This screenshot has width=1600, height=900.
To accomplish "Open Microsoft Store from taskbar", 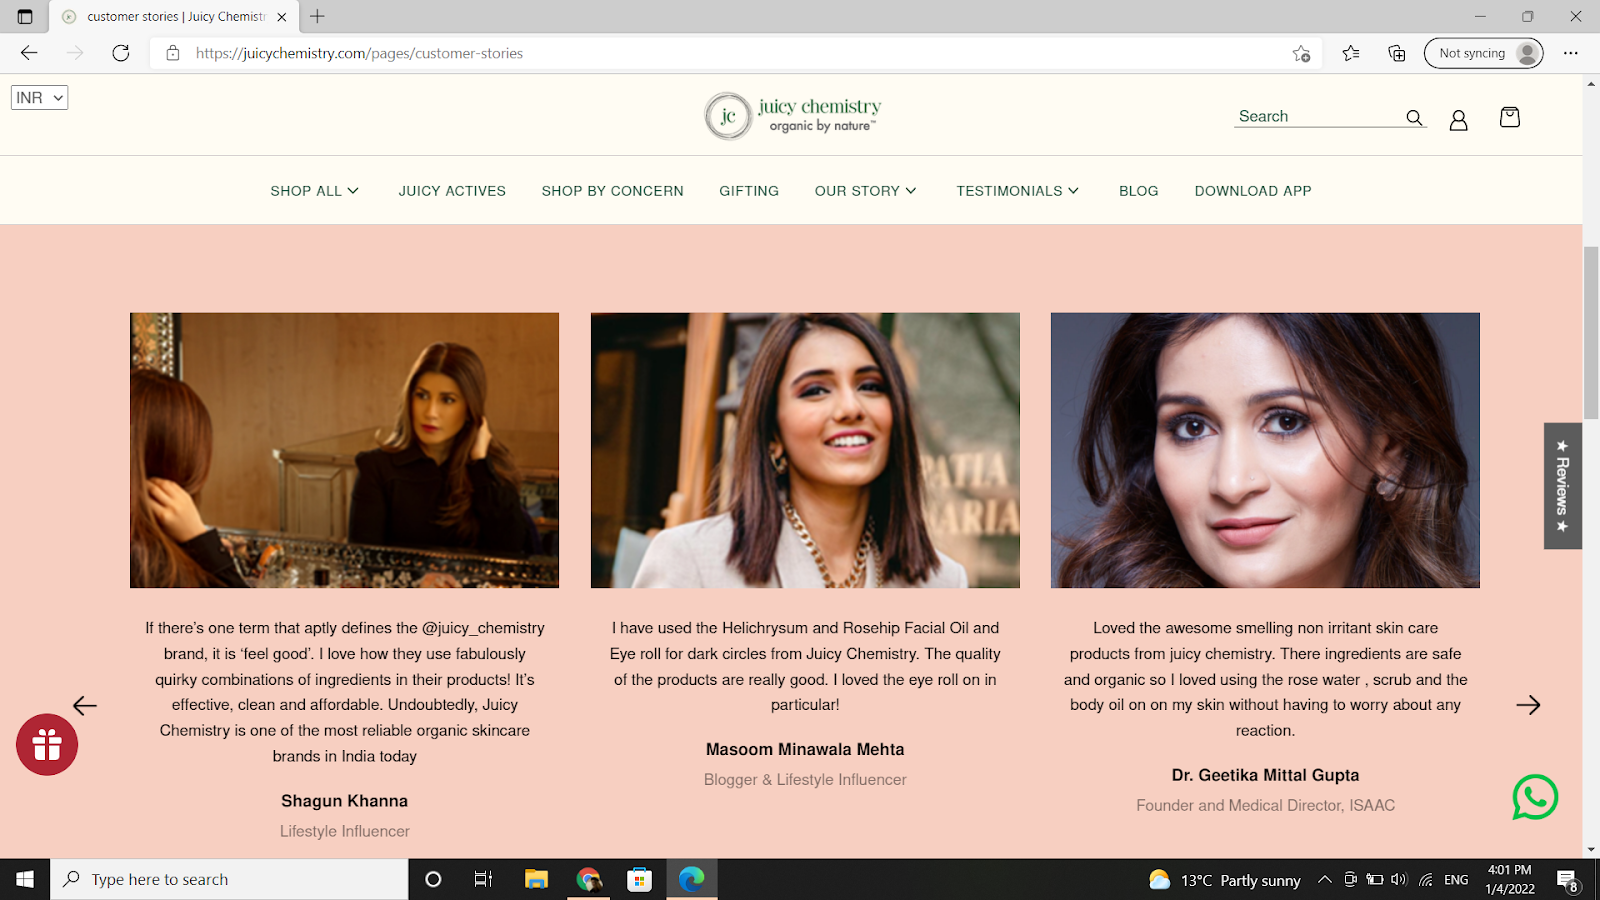I will (x=639, y=879).
